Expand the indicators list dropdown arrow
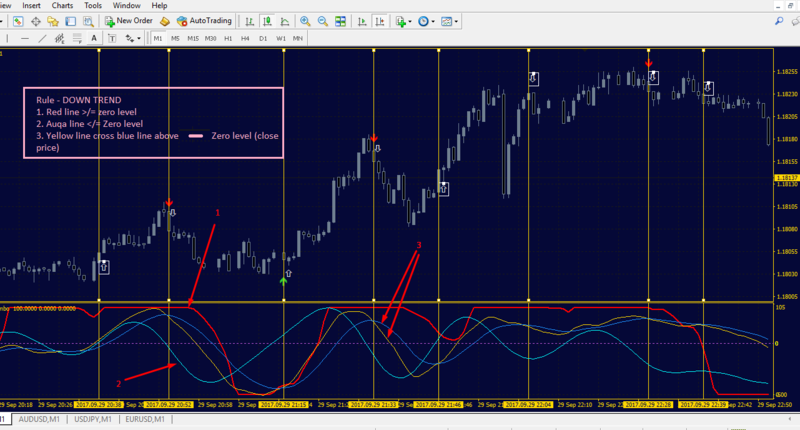The image size is (800, 430). 410,21
